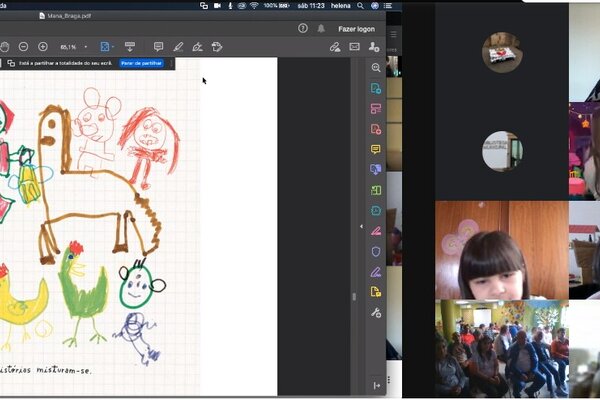Screen dimensions: 600x400
Task: Open More Tools wrench icon
Action: click(x=376, y=313)
